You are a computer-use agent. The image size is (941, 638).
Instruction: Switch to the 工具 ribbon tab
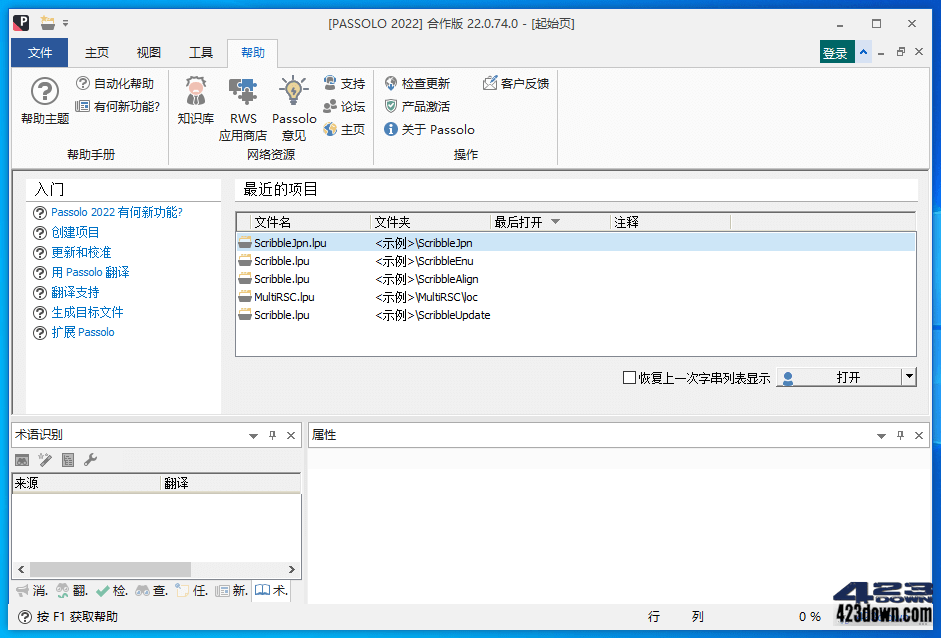(200, 52)
